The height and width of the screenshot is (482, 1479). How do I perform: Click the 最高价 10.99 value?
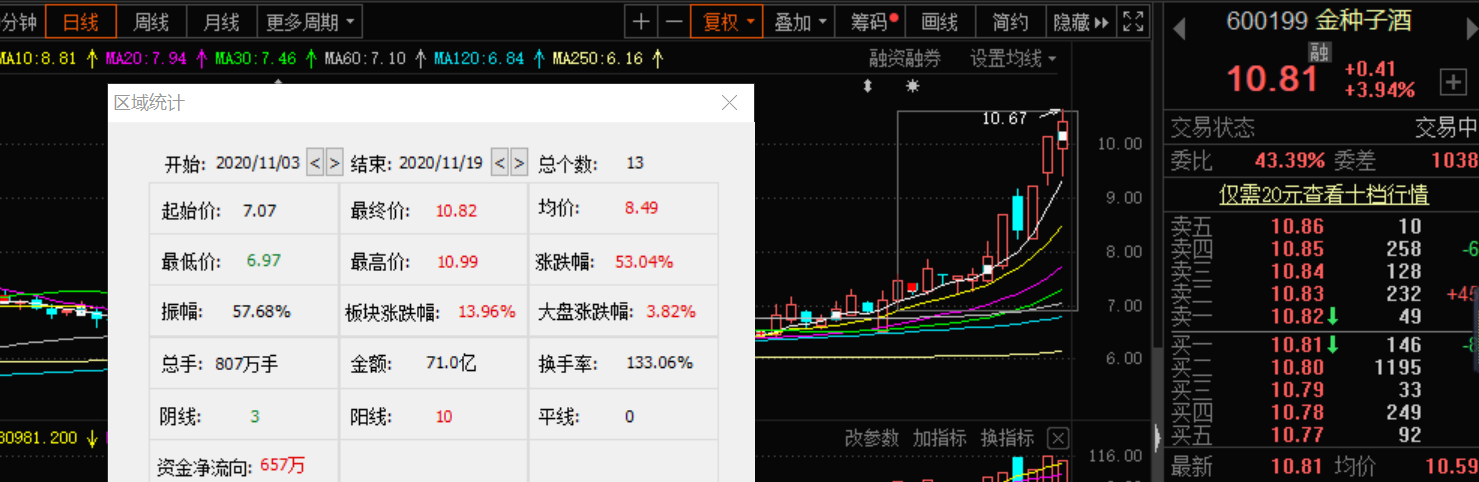click(x=458, y=262)
